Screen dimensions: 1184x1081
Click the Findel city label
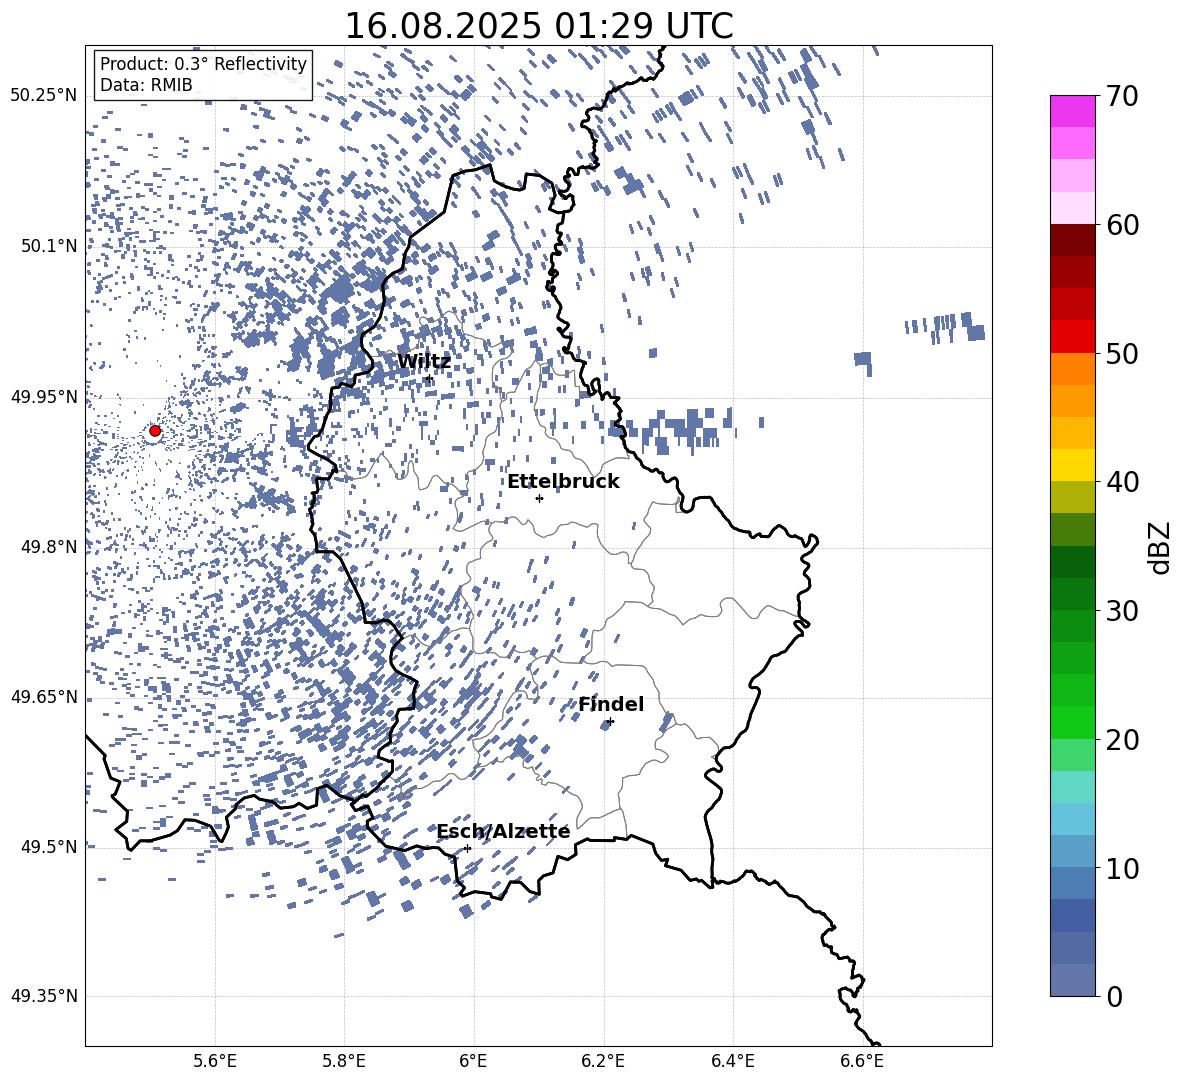[611, 704]
